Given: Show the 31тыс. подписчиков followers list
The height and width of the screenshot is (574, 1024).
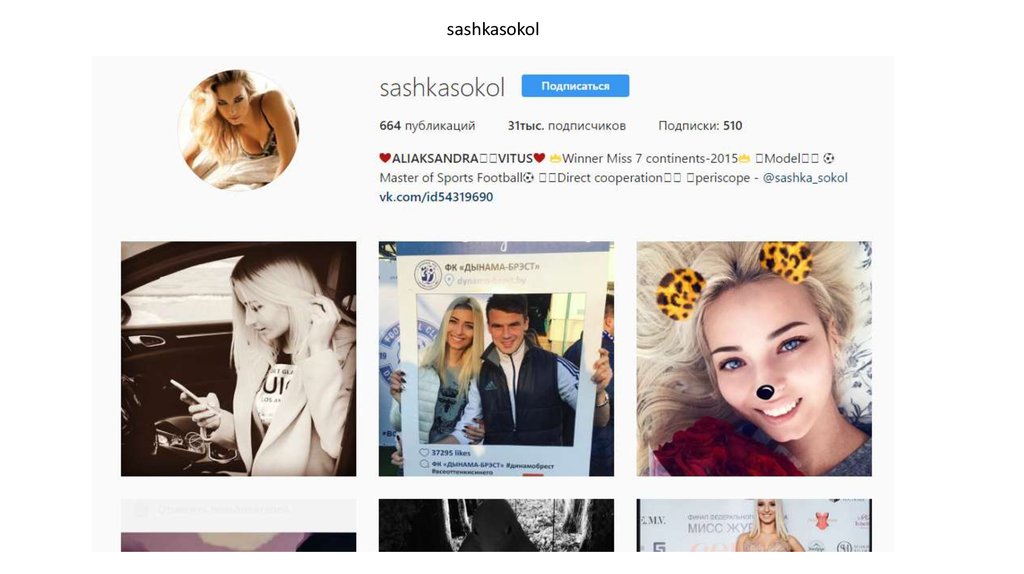Looking at the screenshot, I should (566, 125).
